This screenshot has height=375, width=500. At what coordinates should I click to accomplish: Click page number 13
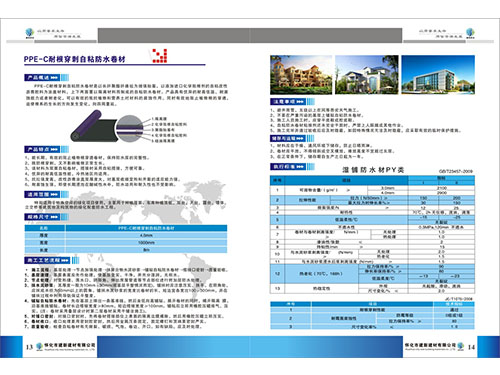pos(29,347)
